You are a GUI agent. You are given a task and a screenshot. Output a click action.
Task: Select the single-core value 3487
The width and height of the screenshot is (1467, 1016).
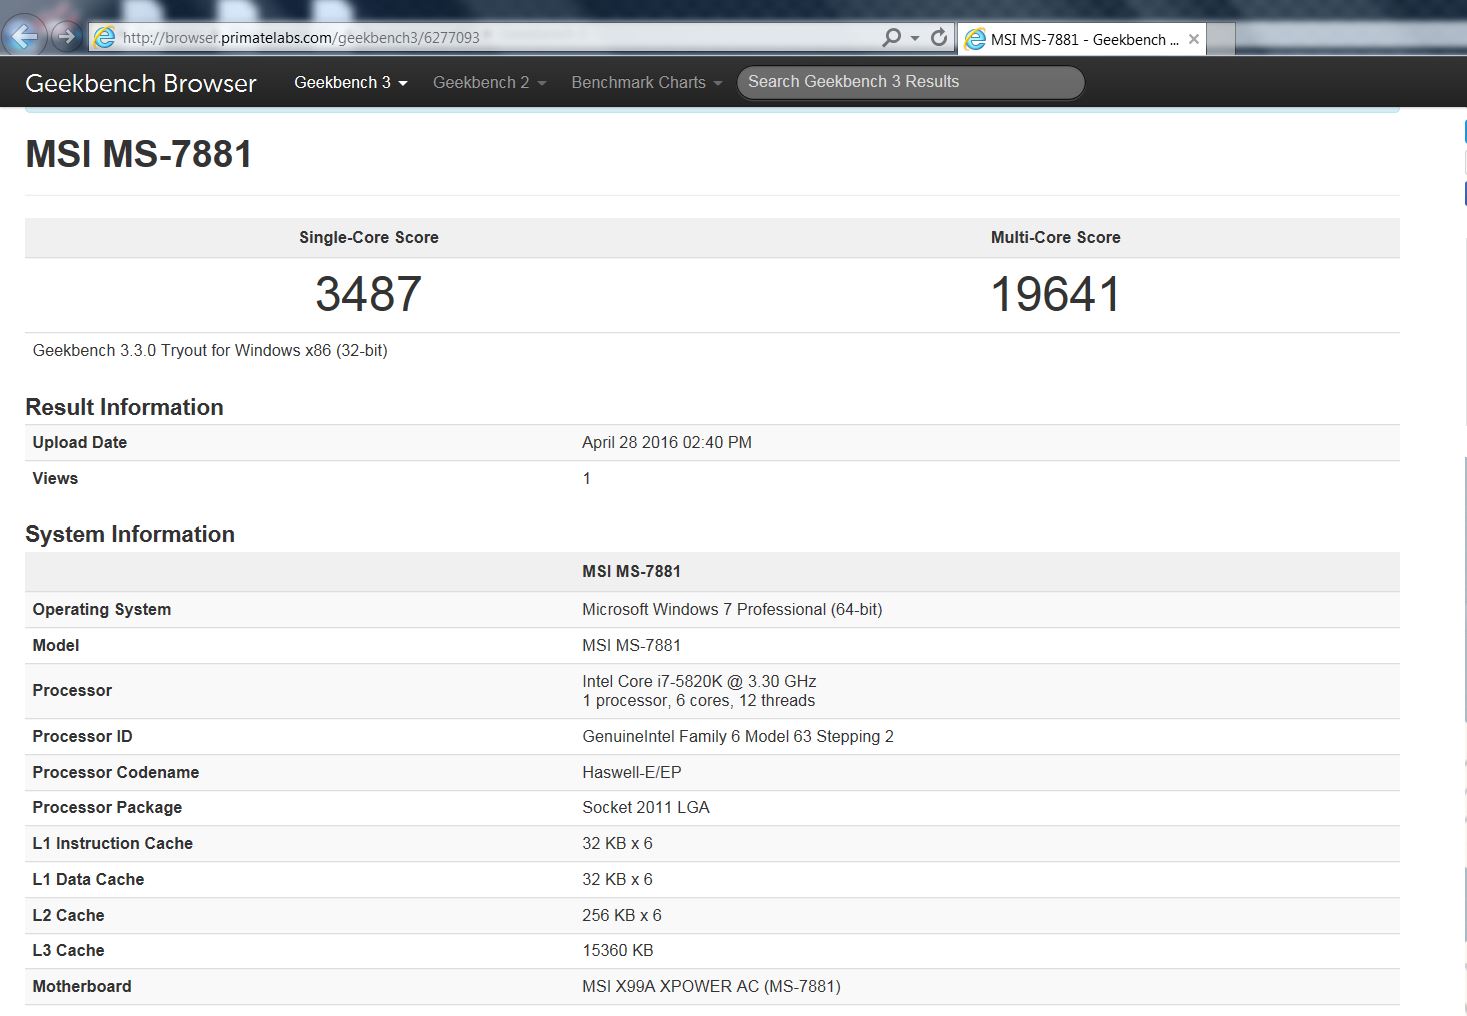pyautogui.click(x=369, y=294)
